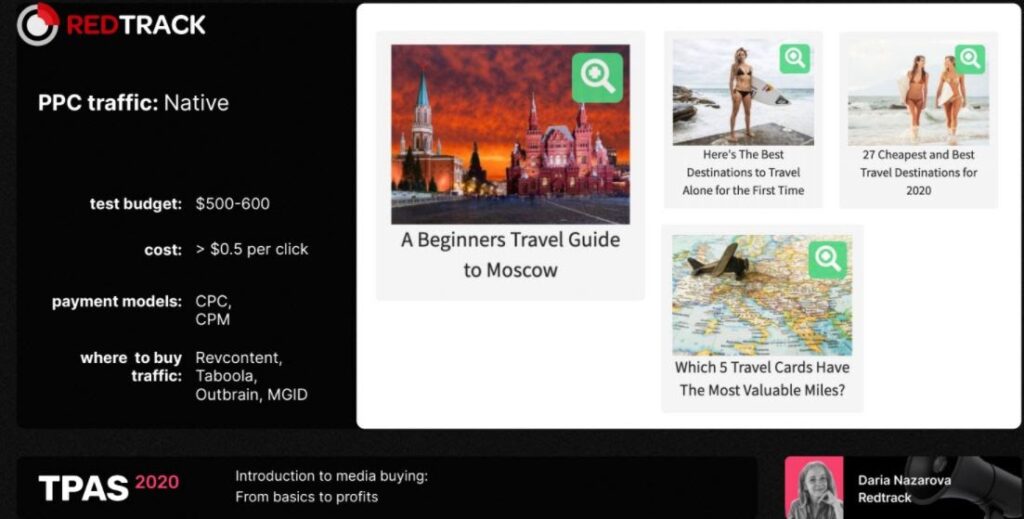Image resolution: width=1024 pixels, height=519 pixels.
Task: Click the zoom magnifier on the Moscow image
Action: click(x=597, y=78)
